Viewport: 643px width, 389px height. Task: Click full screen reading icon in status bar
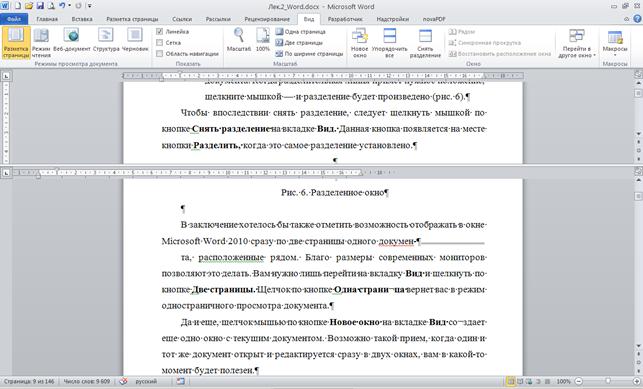pyautogui.click(x=520, y=381)
